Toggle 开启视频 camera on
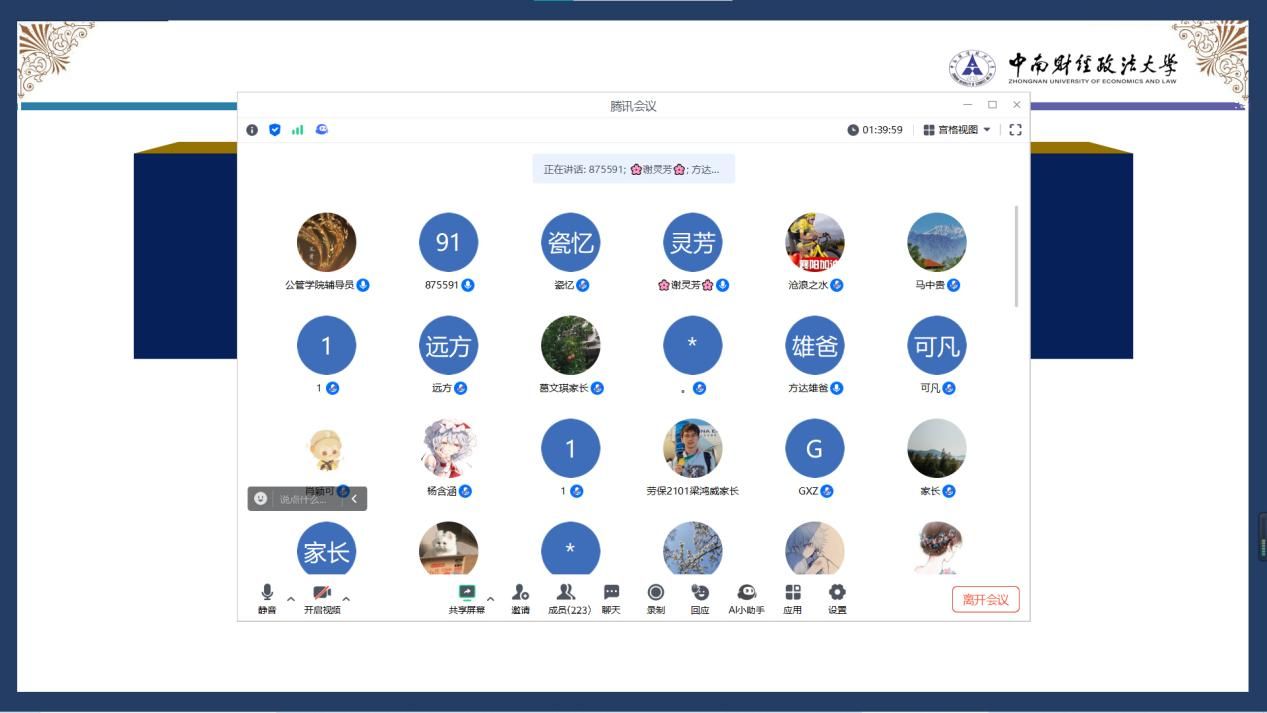Screen dimensions: 1267x713 [x=322, y=598]
